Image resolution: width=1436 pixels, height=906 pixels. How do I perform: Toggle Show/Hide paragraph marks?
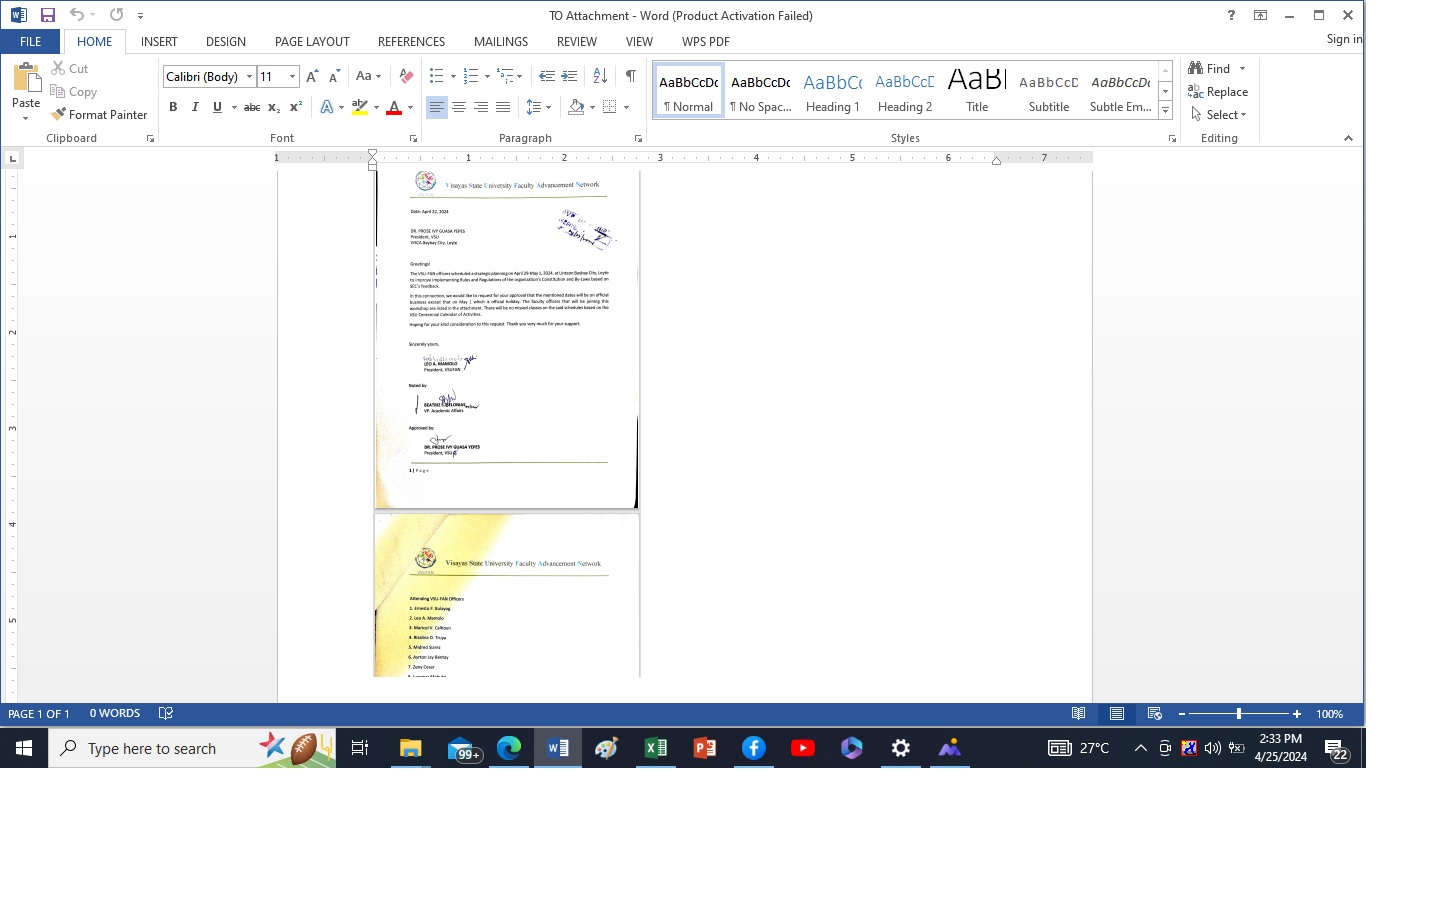(630, 76)
